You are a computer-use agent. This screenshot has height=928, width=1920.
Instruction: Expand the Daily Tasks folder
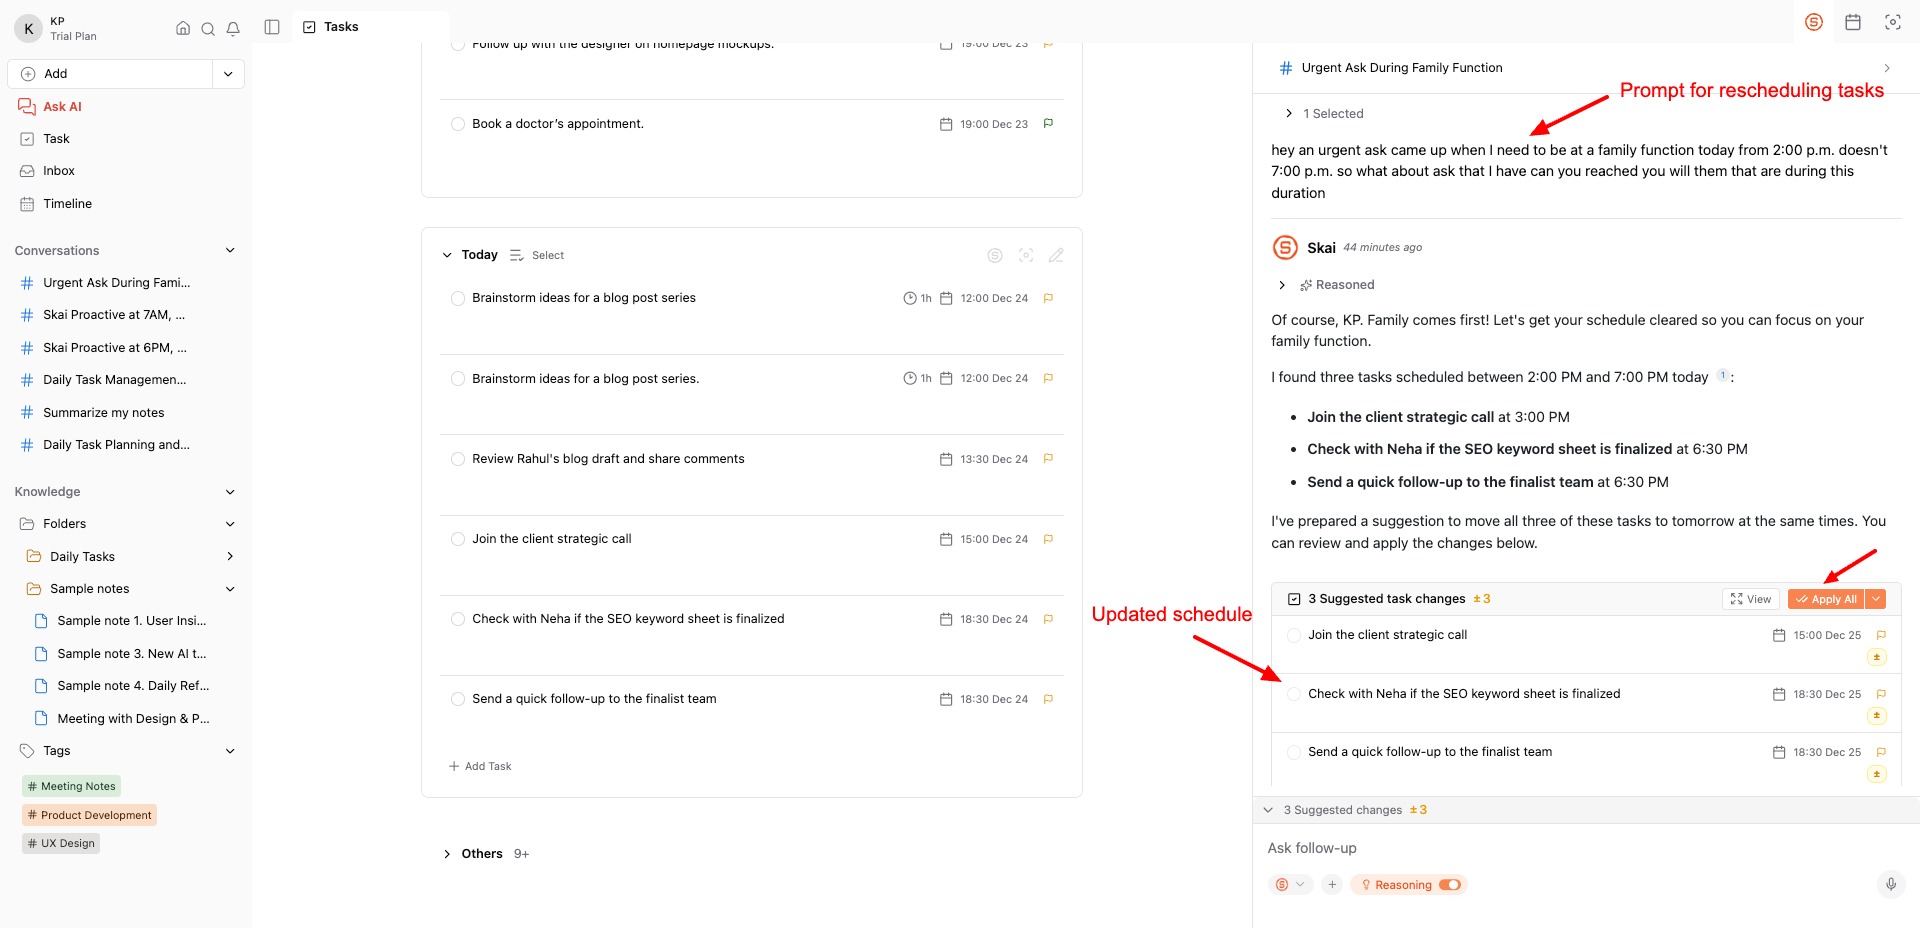230,557
